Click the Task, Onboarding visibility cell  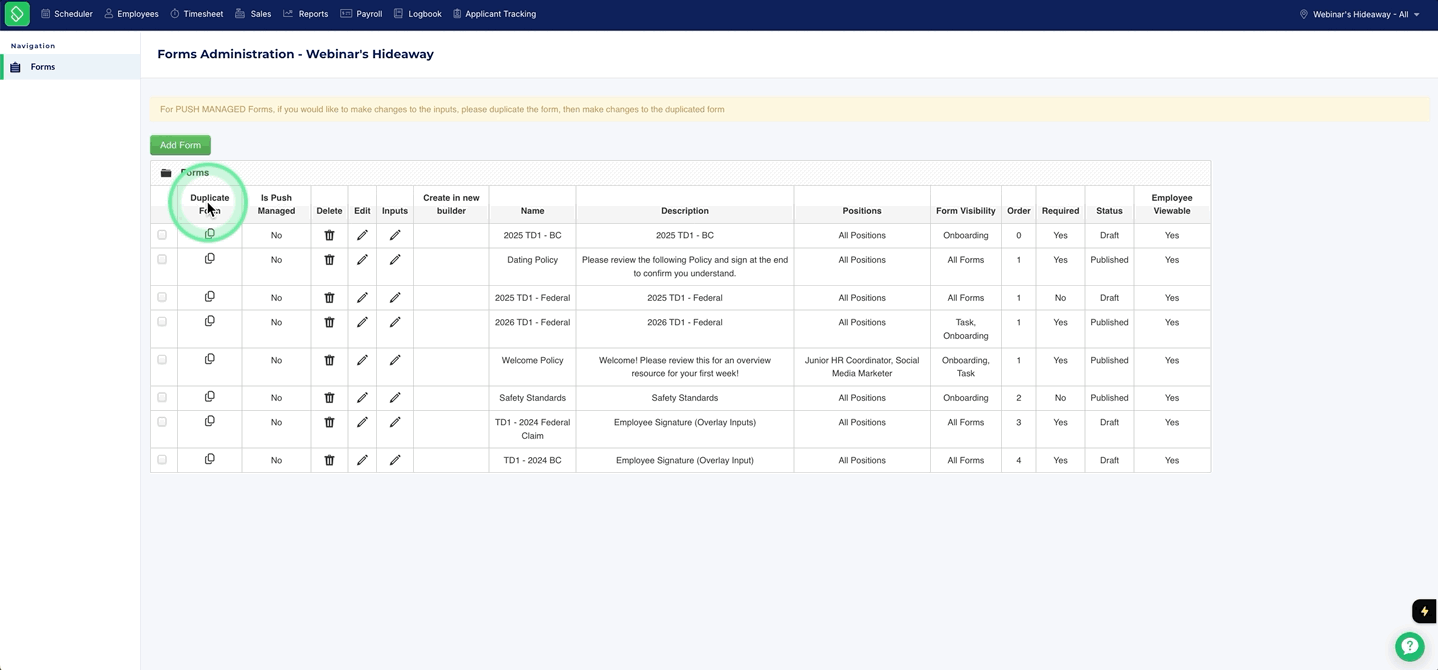pos(965,329)
